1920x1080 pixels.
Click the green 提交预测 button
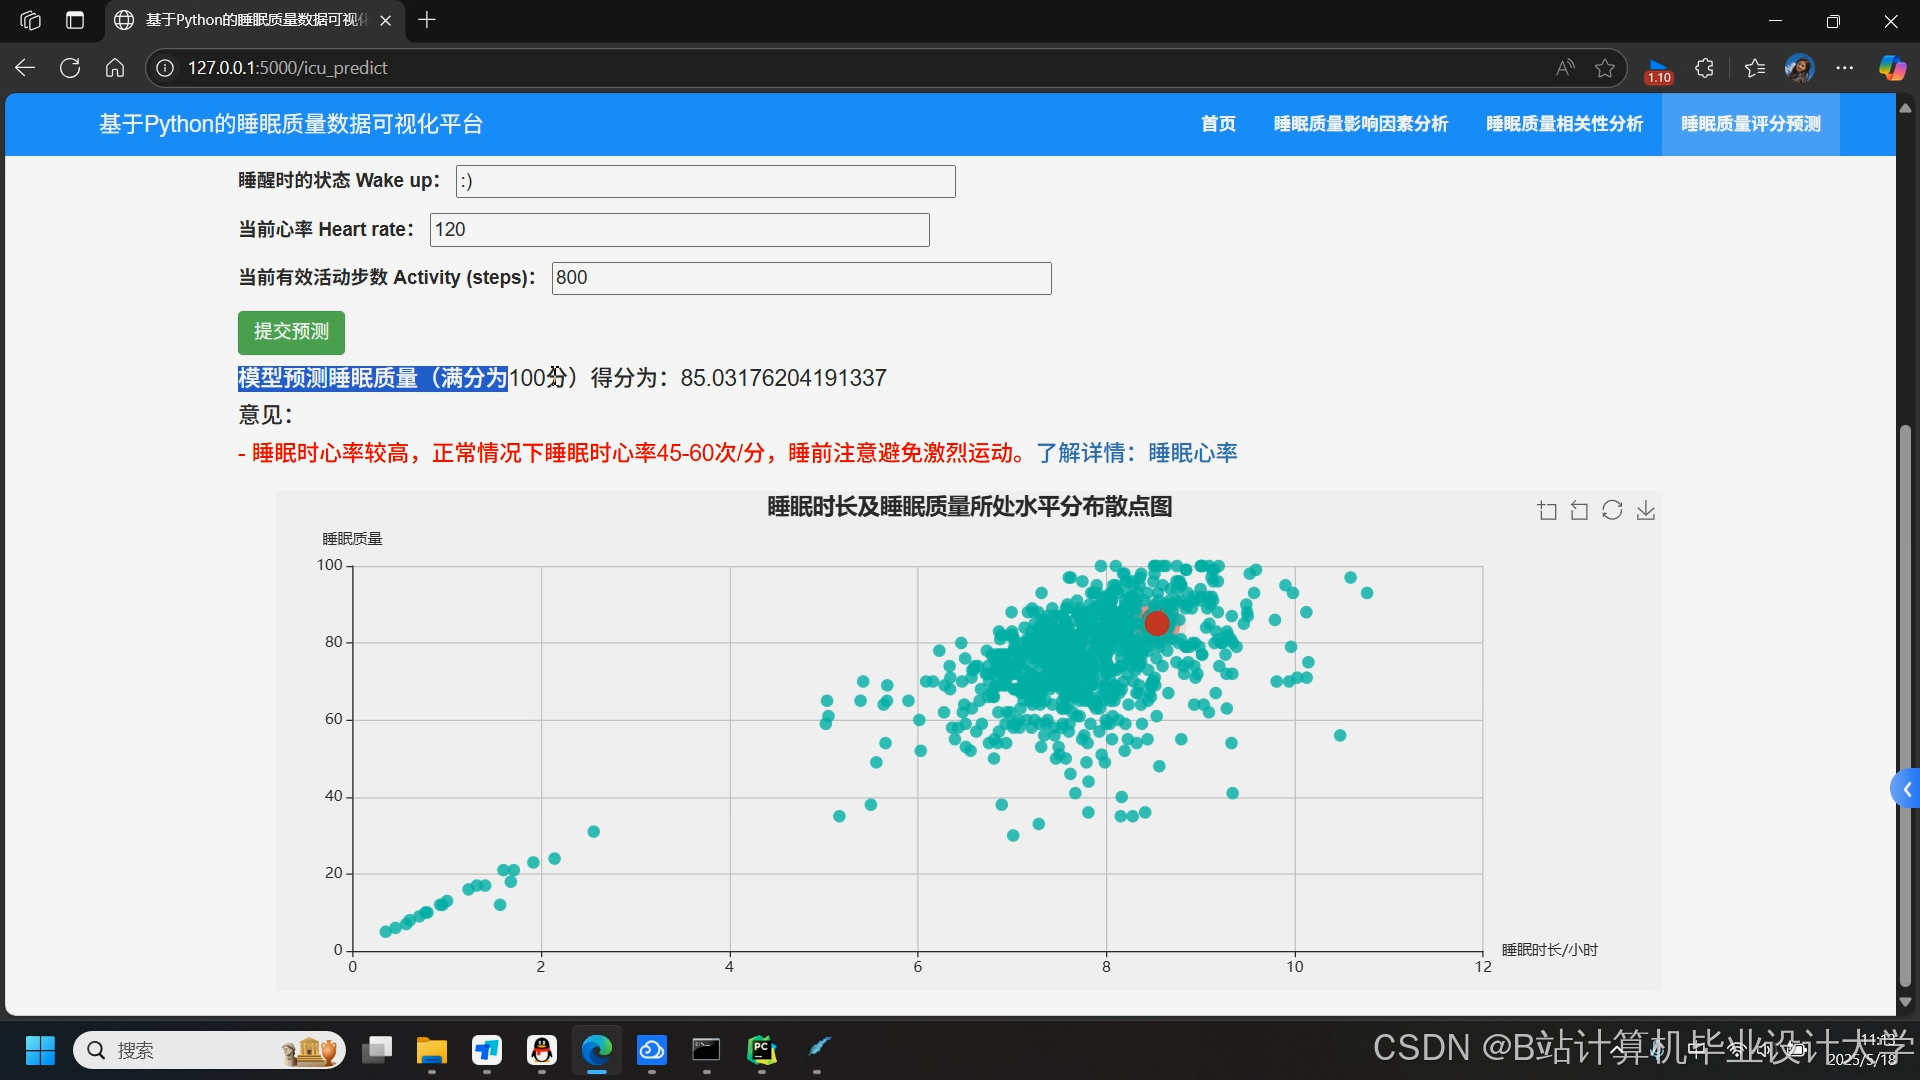pos(291,332)
